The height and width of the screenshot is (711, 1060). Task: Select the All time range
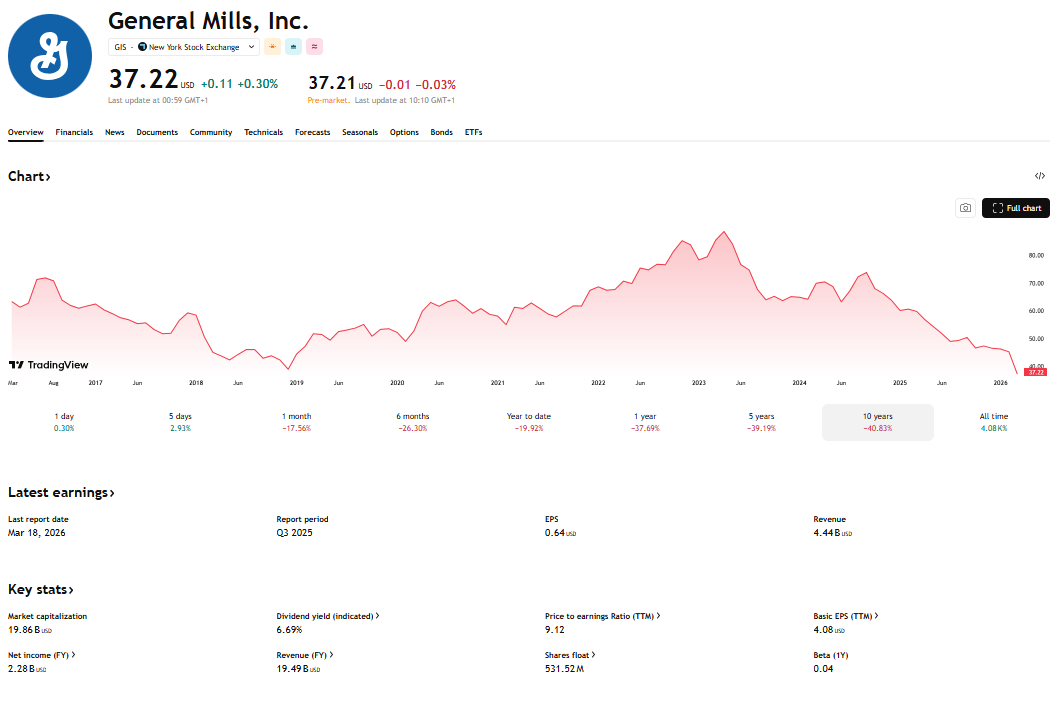[994, 422]
